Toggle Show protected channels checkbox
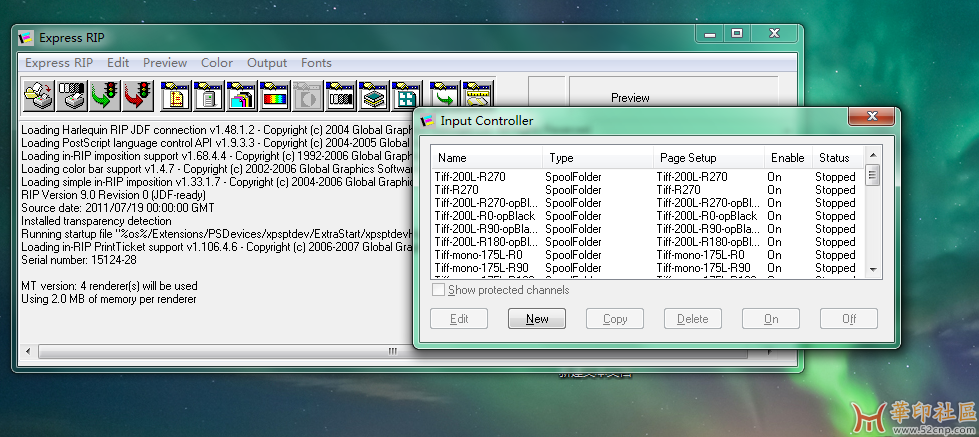The width and height of the screenshot is (979, 437). point(439,290)
